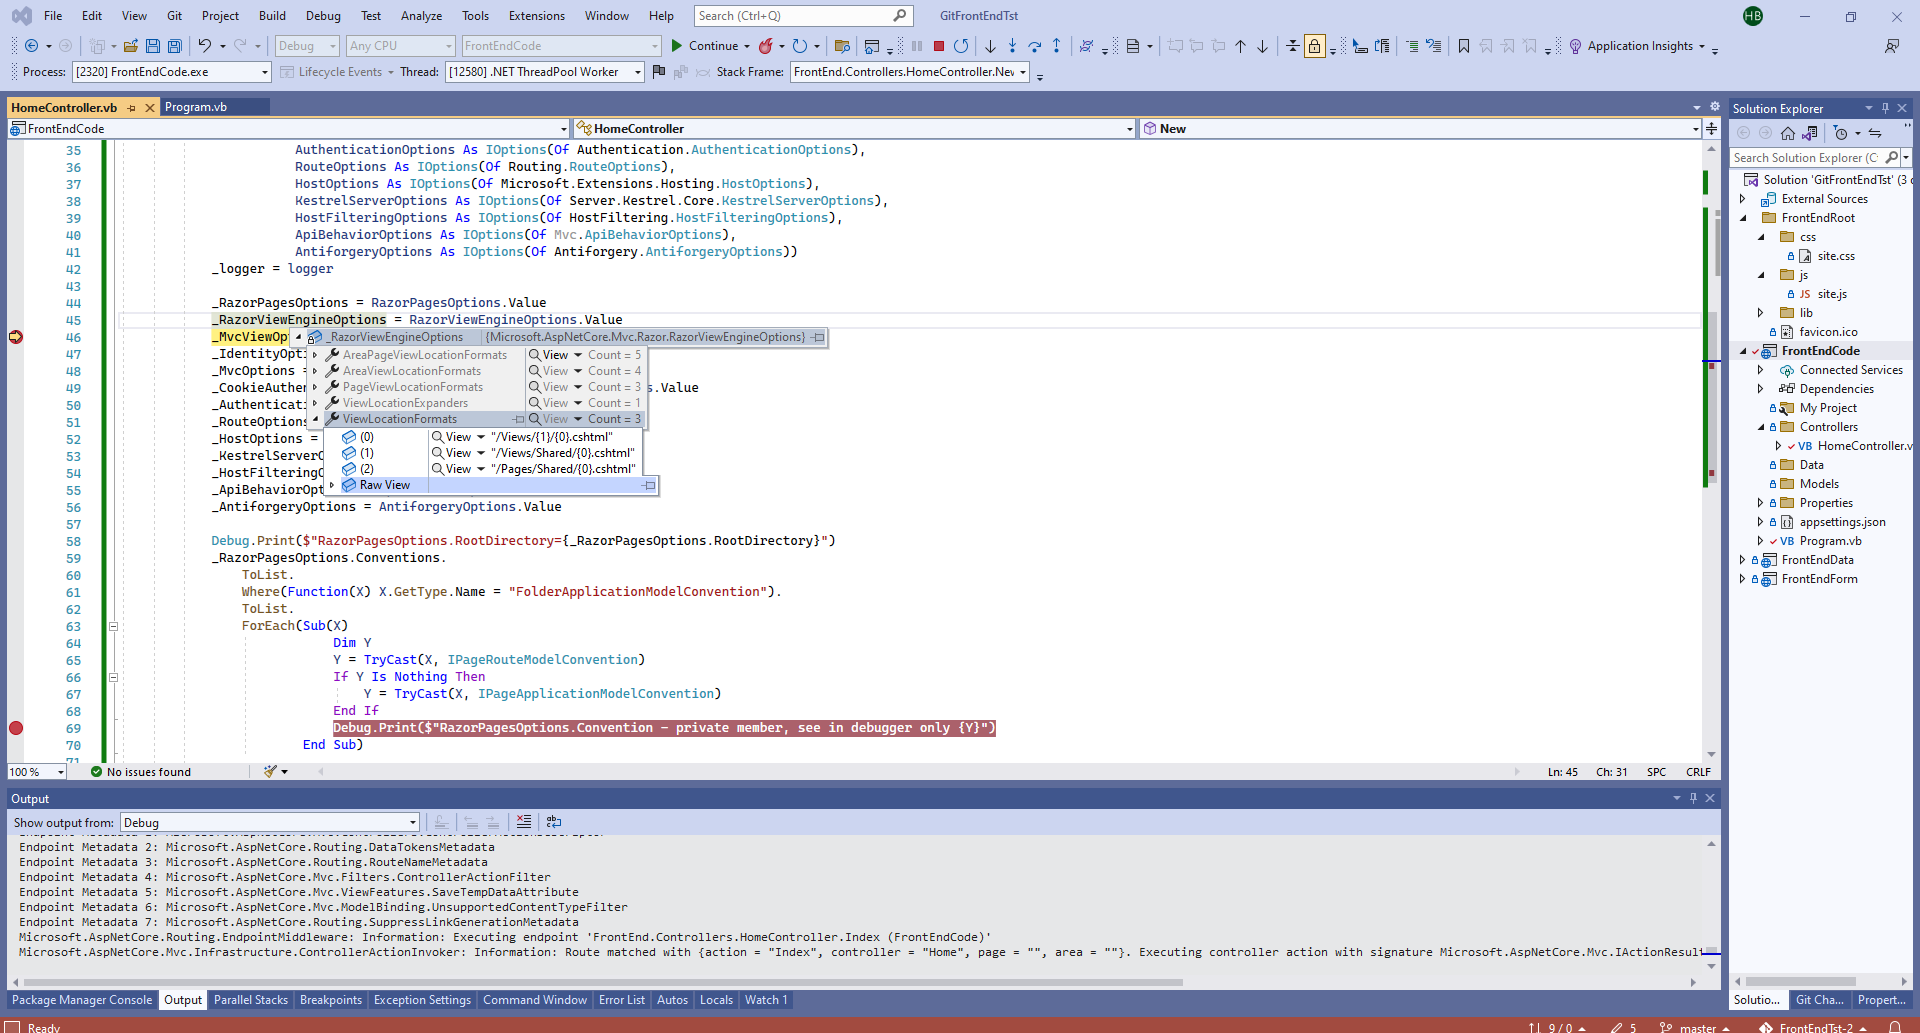Open the Stack Frame dropdown
This screenshot has width=1920, height=1033.
click(1023, 72)
